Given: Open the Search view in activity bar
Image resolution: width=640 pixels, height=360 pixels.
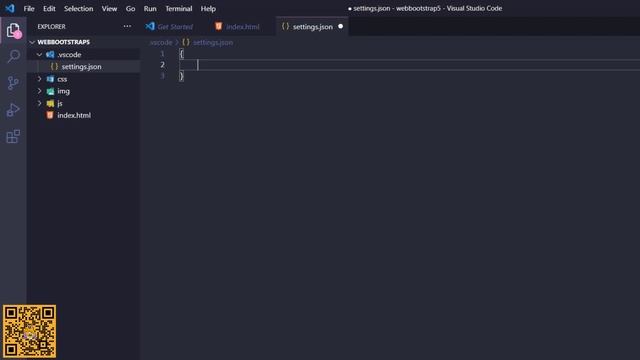Looking at the screenshot, I should tap(13, 56).
